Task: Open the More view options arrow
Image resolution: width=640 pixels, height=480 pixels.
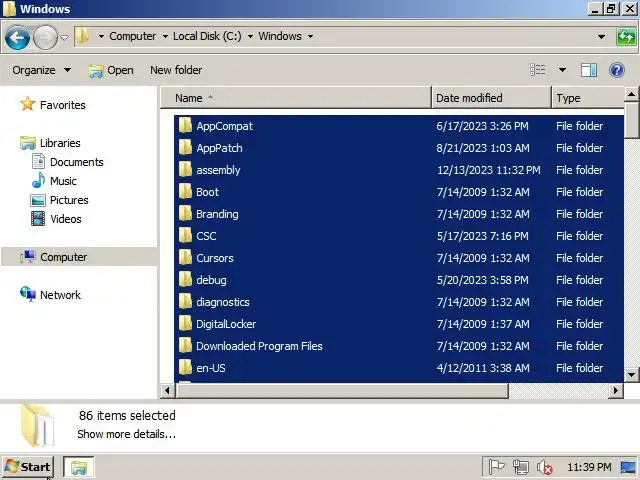Action: click(562, 70)
